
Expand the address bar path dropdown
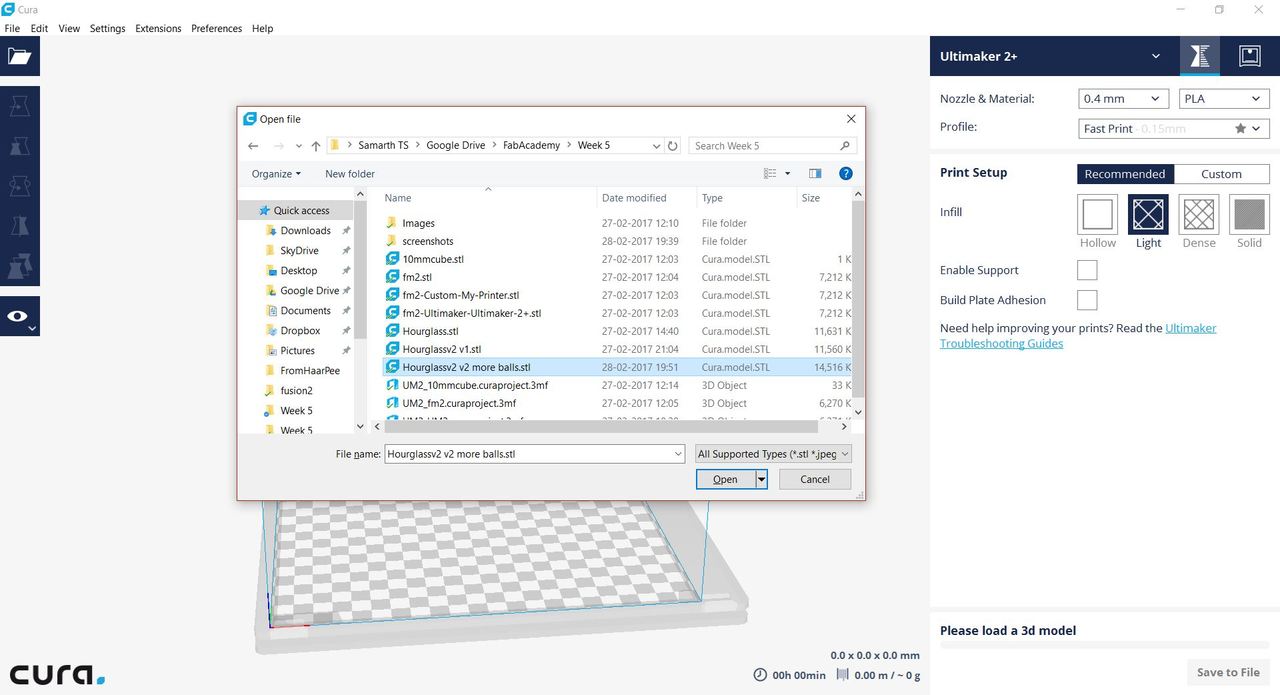point(656,146)
